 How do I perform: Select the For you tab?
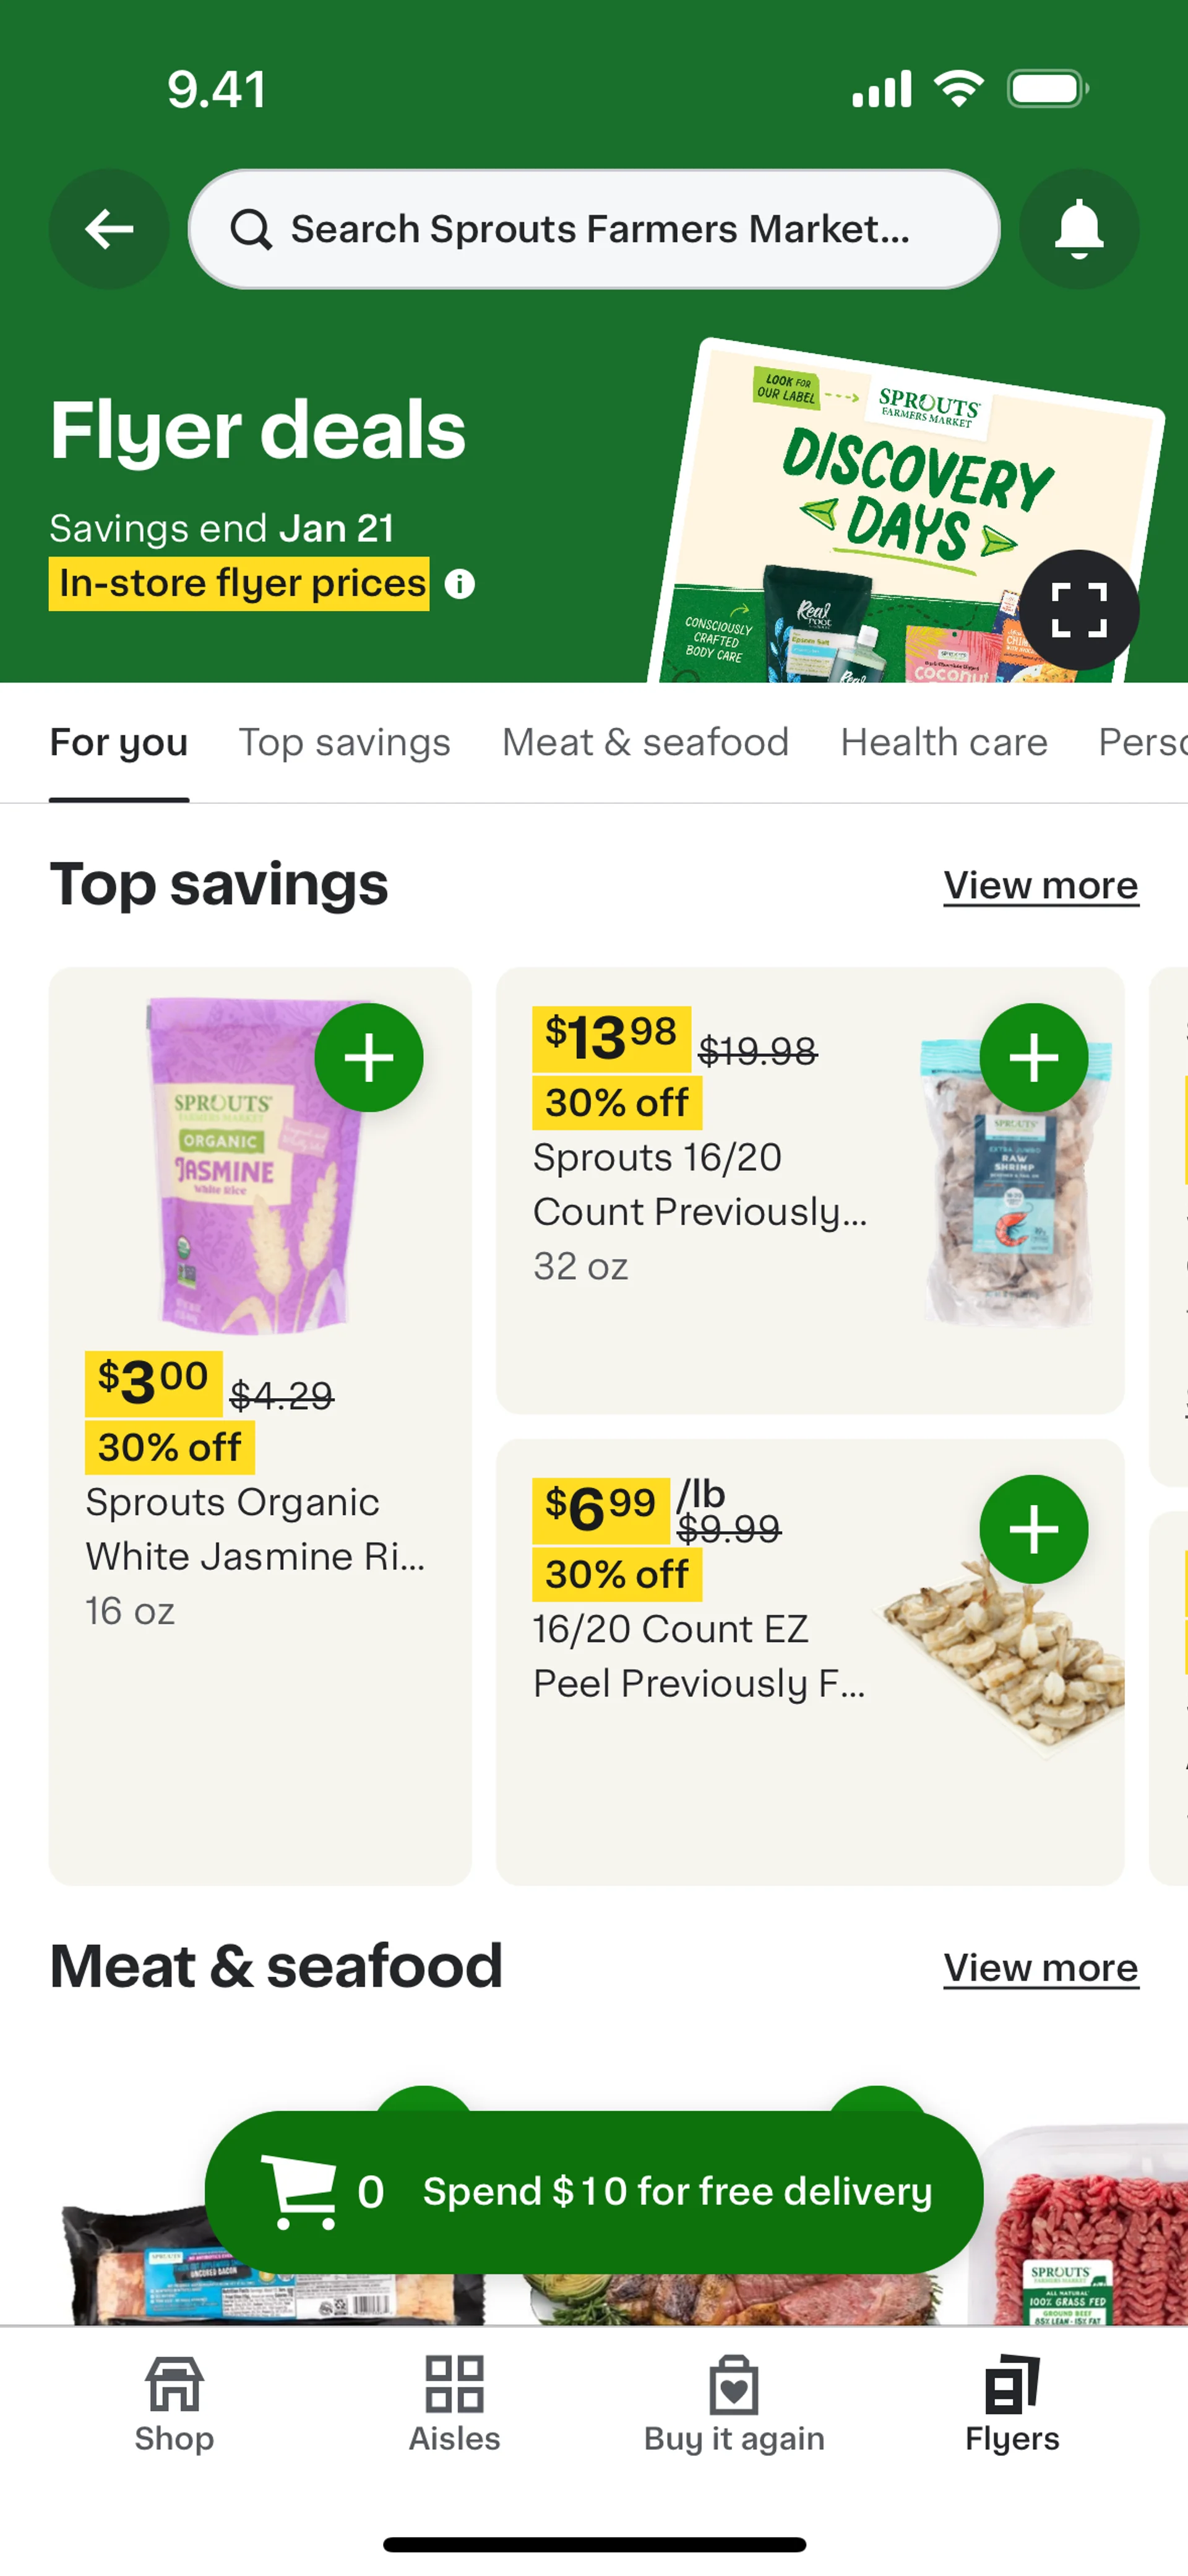[119, 743]
